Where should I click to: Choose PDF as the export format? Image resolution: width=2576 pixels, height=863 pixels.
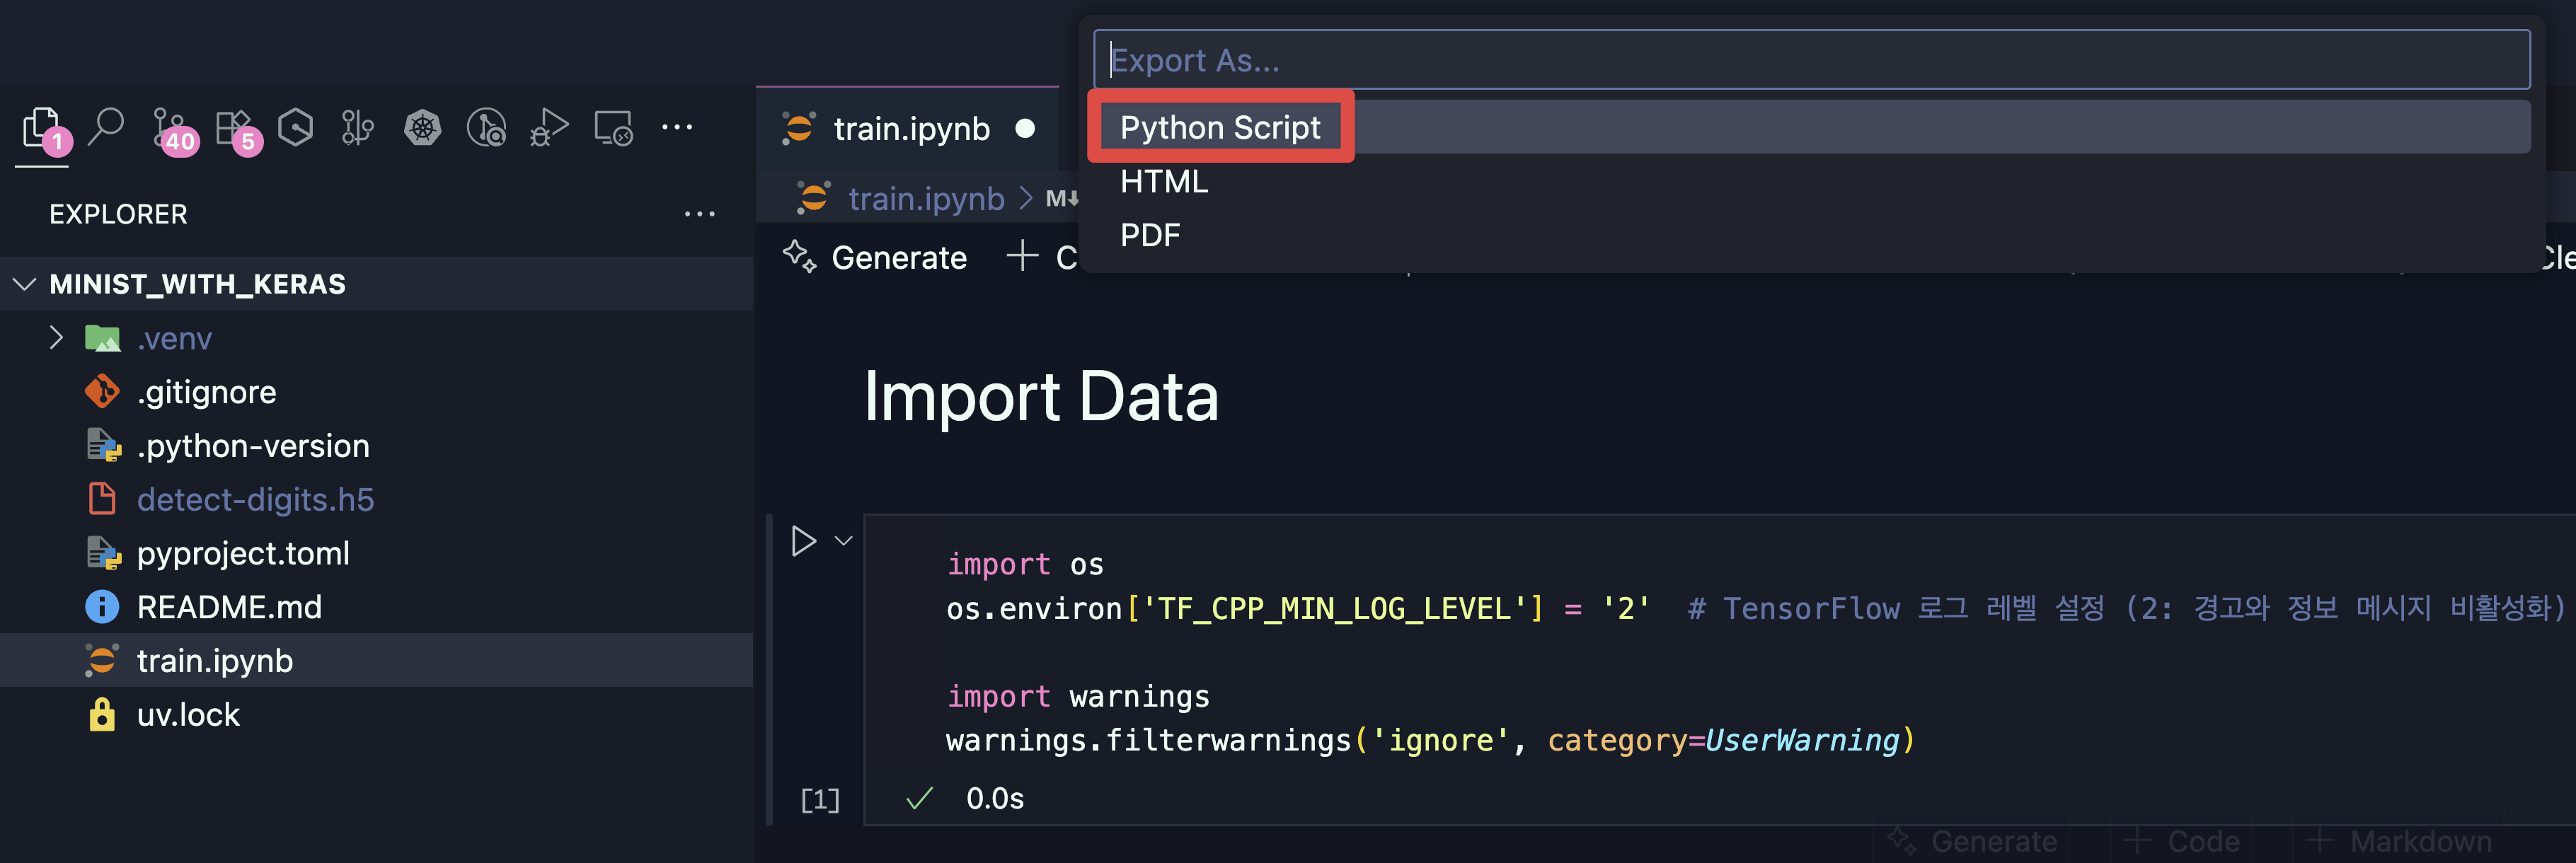(1149, 236)
